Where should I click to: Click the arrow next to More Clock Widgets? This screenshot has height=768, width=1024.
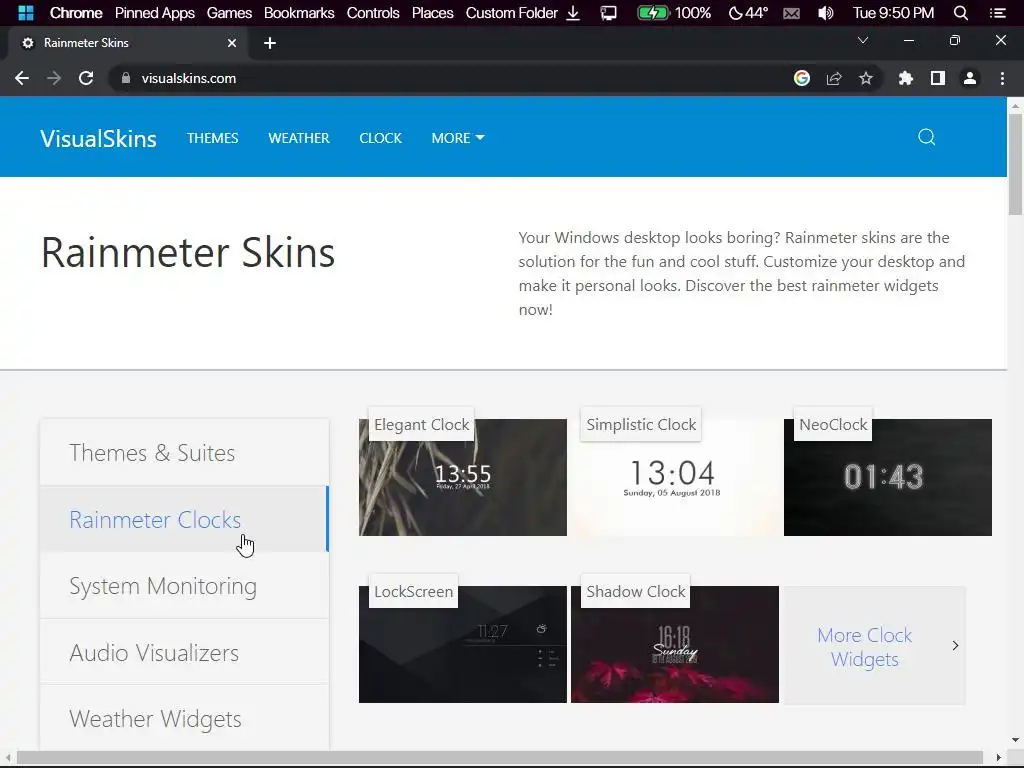pyautogui.click(x=955, y=646)
